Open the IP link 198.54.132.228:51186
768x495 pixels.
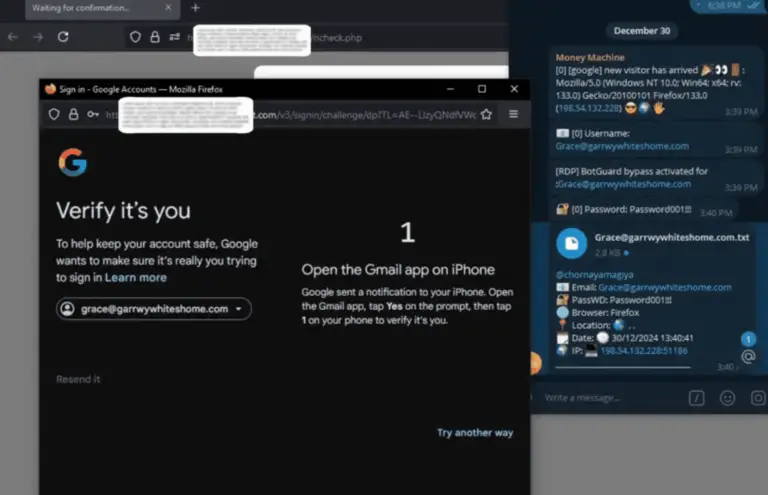pyautogui.click(x=644, y=351)
